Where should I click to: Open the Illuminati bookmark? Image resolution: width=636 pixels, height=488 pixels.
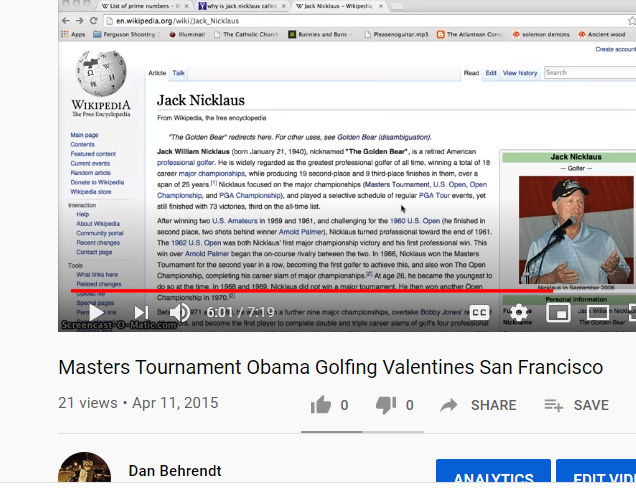pos(187,34)
